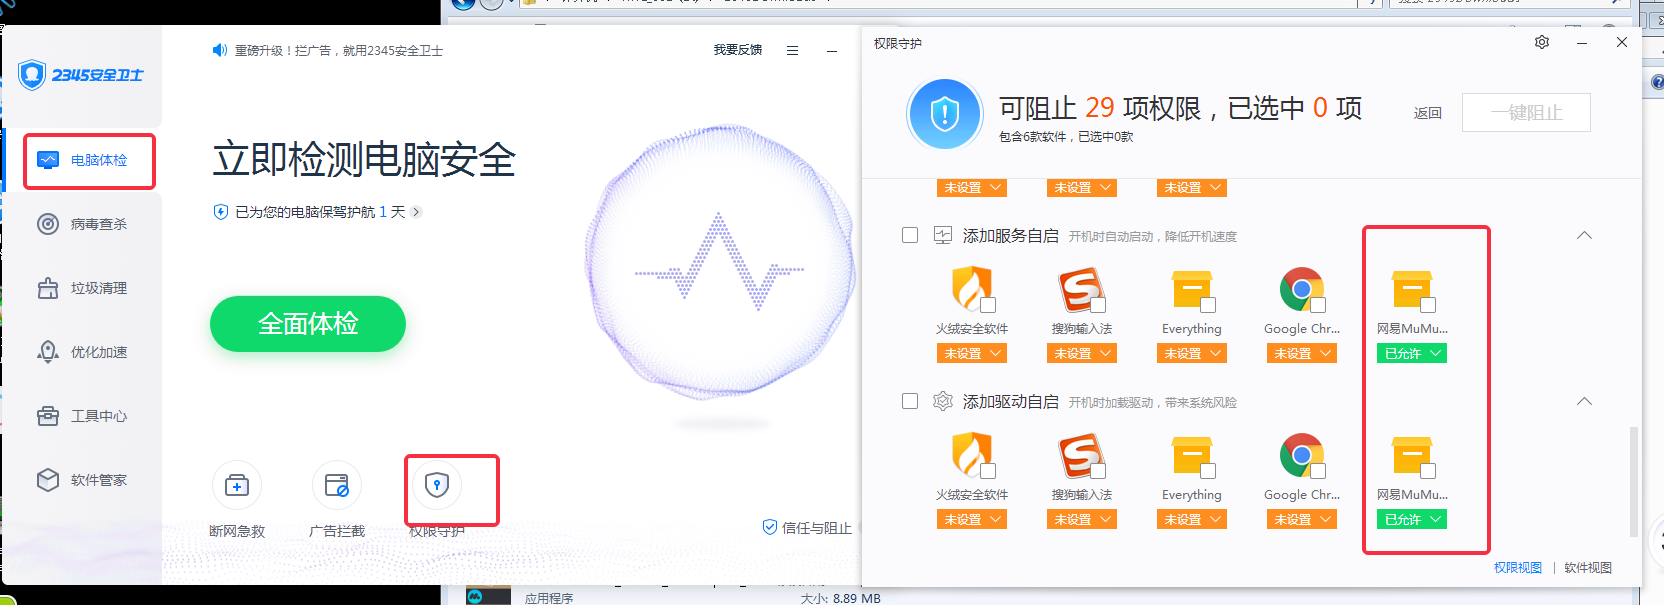1664x605 pixels.
Task: Click the 网易MuMu icon under 添加服务自启
Action: 1411,290
